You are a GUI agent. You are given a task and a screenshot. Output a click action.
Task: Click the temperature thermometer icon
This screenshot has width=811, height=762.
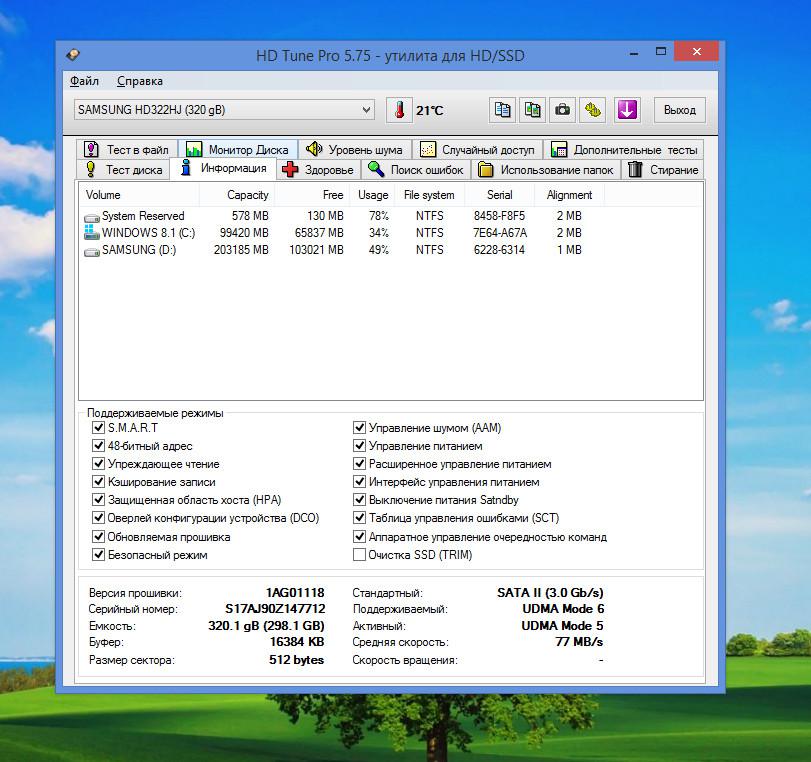pos(399,110)
